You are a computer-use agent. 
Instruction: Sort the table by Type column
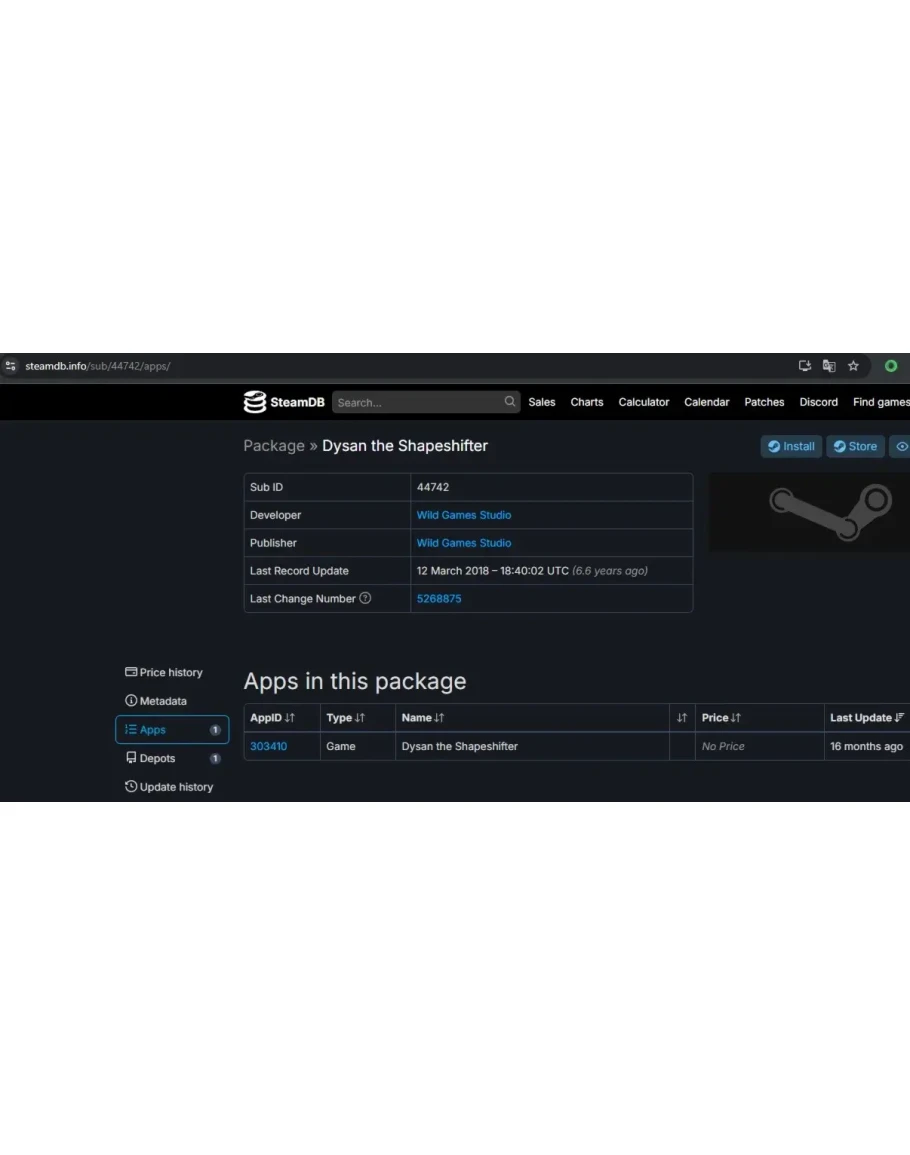(x=345, y=718)
